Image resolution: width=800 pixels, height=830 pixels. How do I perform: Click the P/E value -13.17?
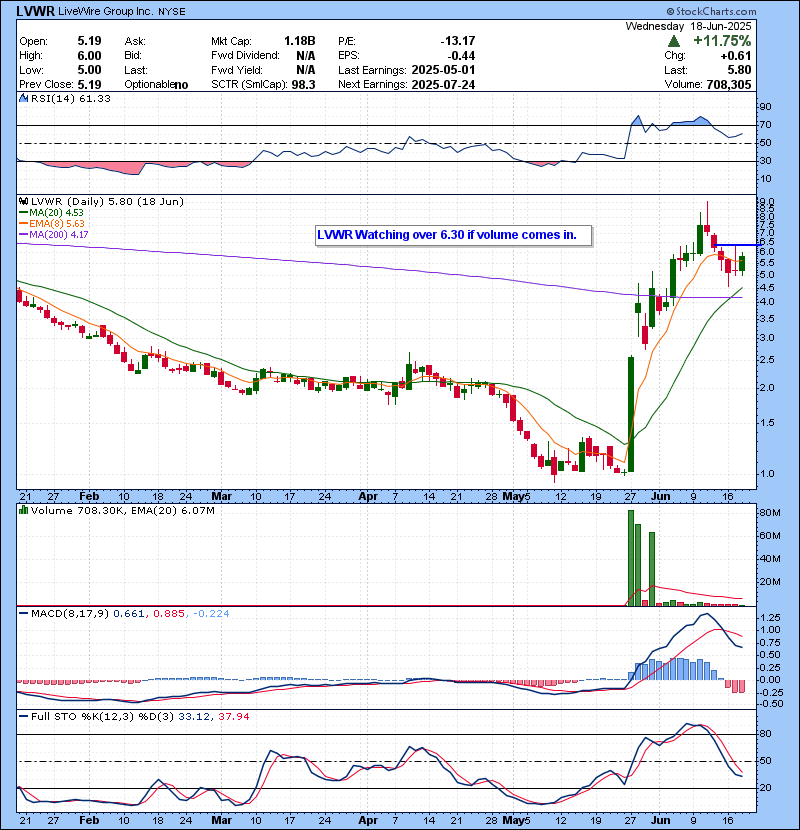tap(458, 41)
